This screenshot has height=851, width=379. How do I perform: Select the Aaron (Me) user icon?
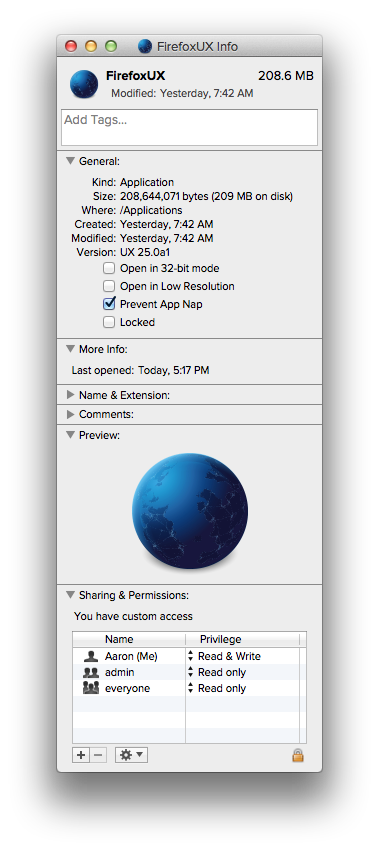tap(91, 656)
